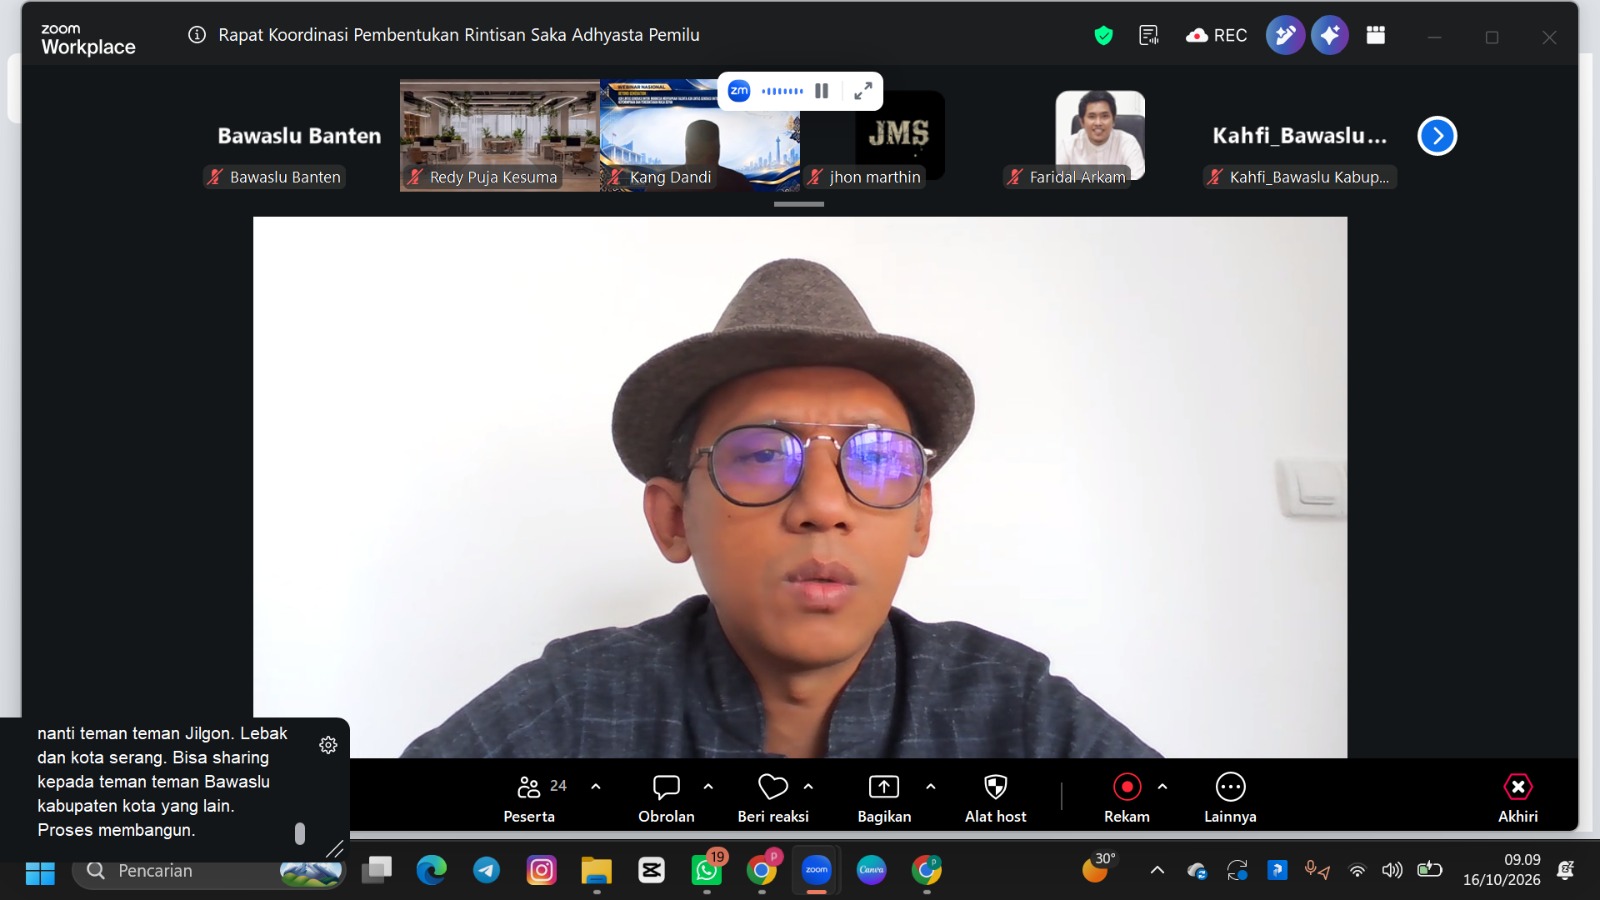Open caption settings gear icon
Screen dimensions: 1600x900
coord(328,745)
